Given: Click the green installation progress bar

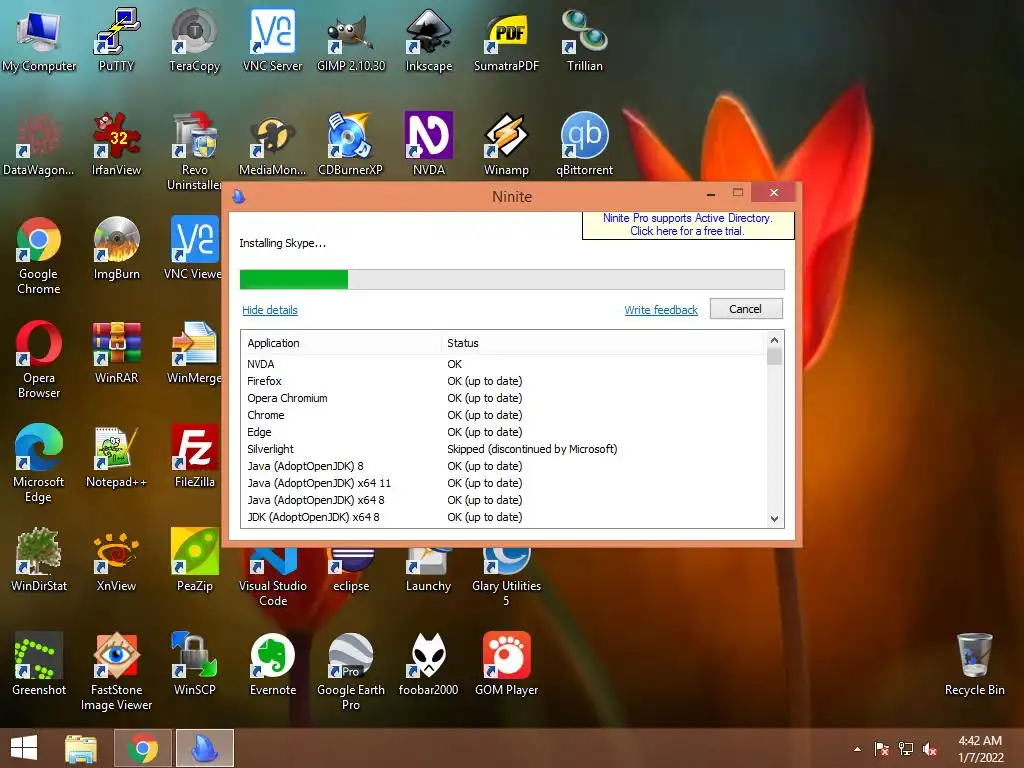Looking at the screenshot, I should (512, 280).
